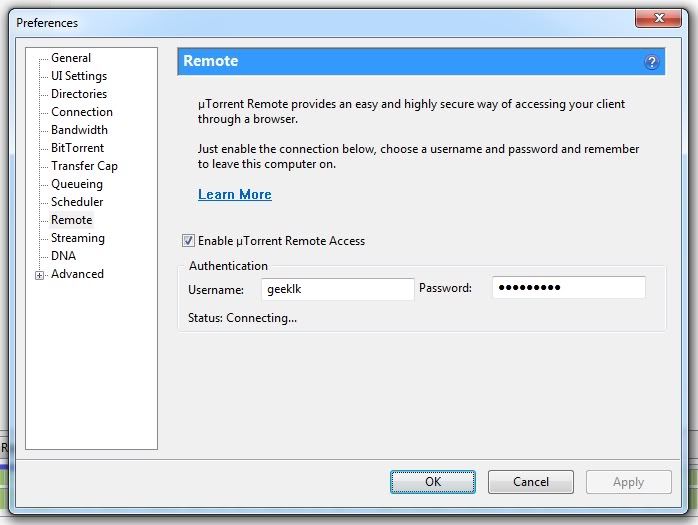Screen dimensions: 698x525
Task: Open Bandwidth settings
Action: coord(79,130)
